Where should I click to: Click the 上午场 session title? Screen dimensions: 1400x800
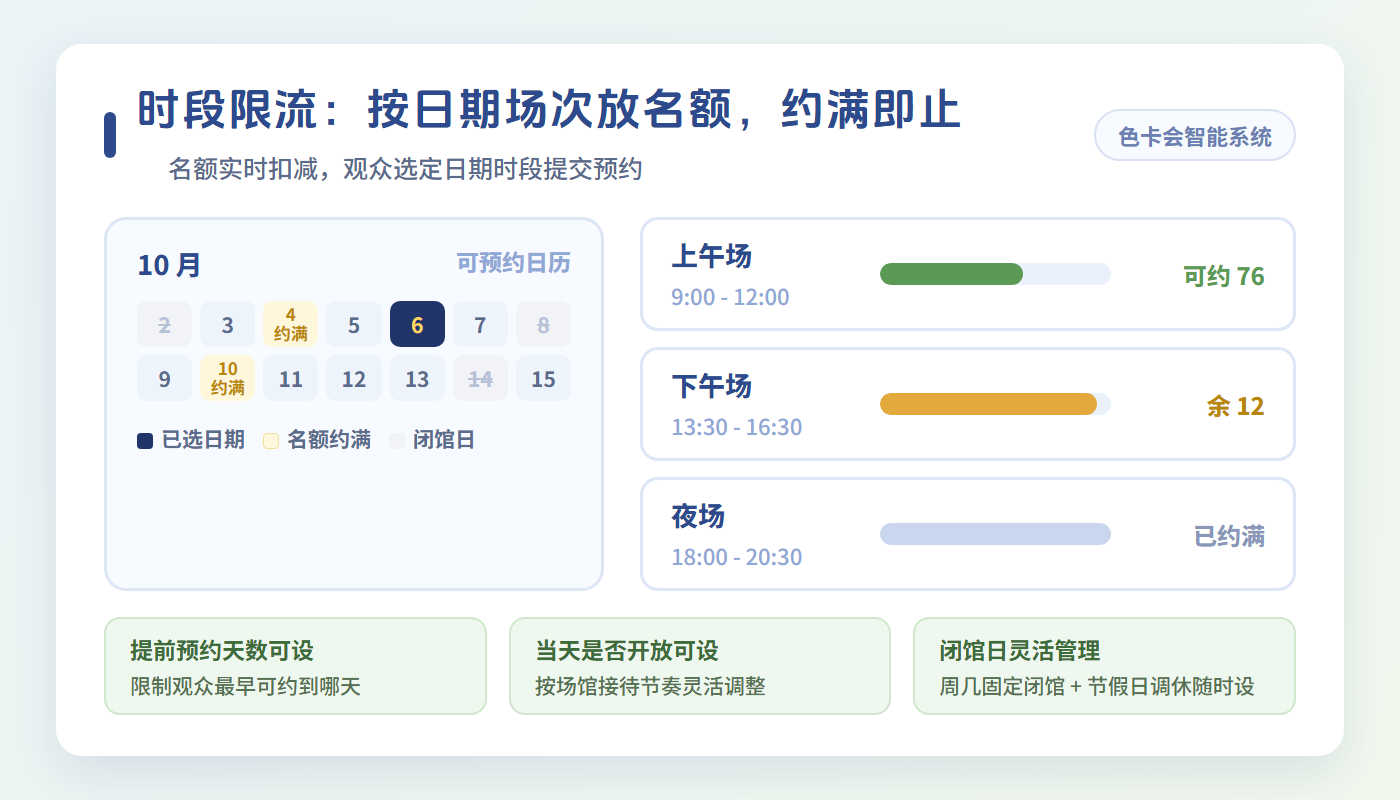pos(711,256)
